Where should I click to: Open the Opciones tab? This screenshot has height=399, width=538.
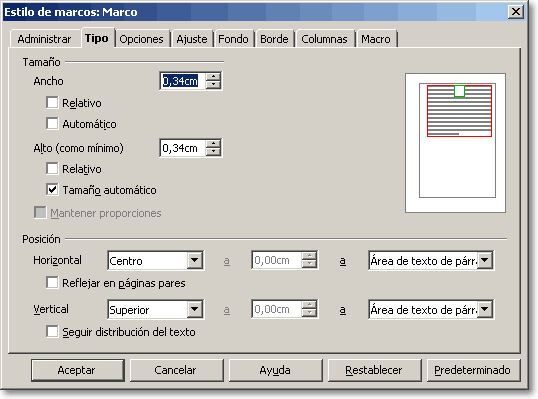pos(141,39)
